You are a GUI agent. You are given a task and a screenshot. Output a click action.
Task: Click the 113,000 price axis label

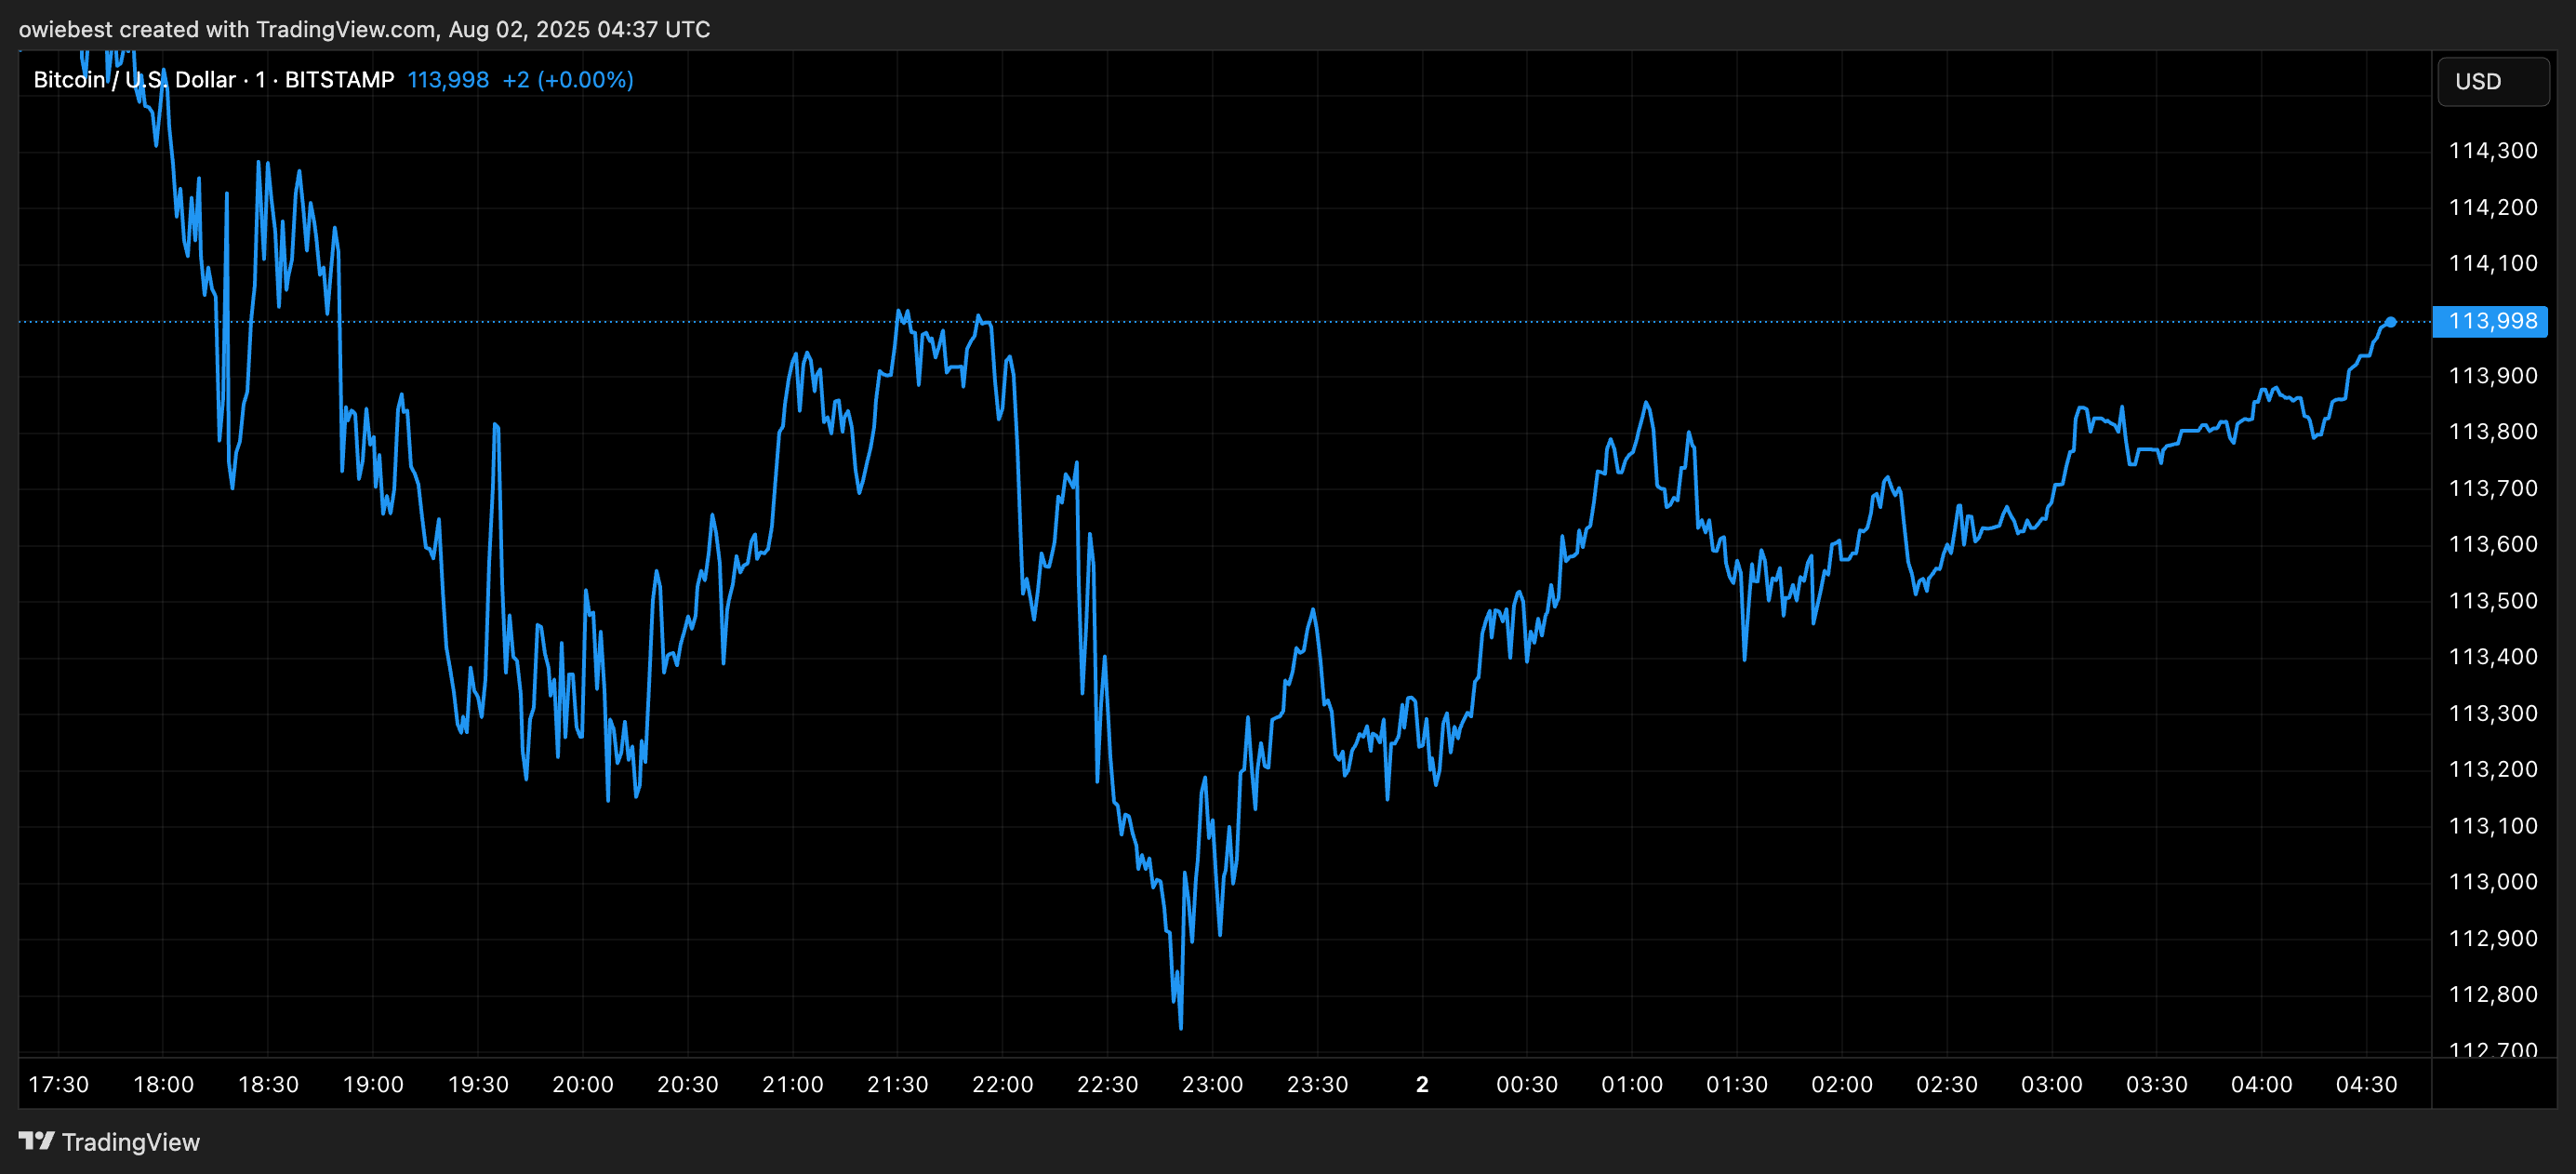(2493, 882)
